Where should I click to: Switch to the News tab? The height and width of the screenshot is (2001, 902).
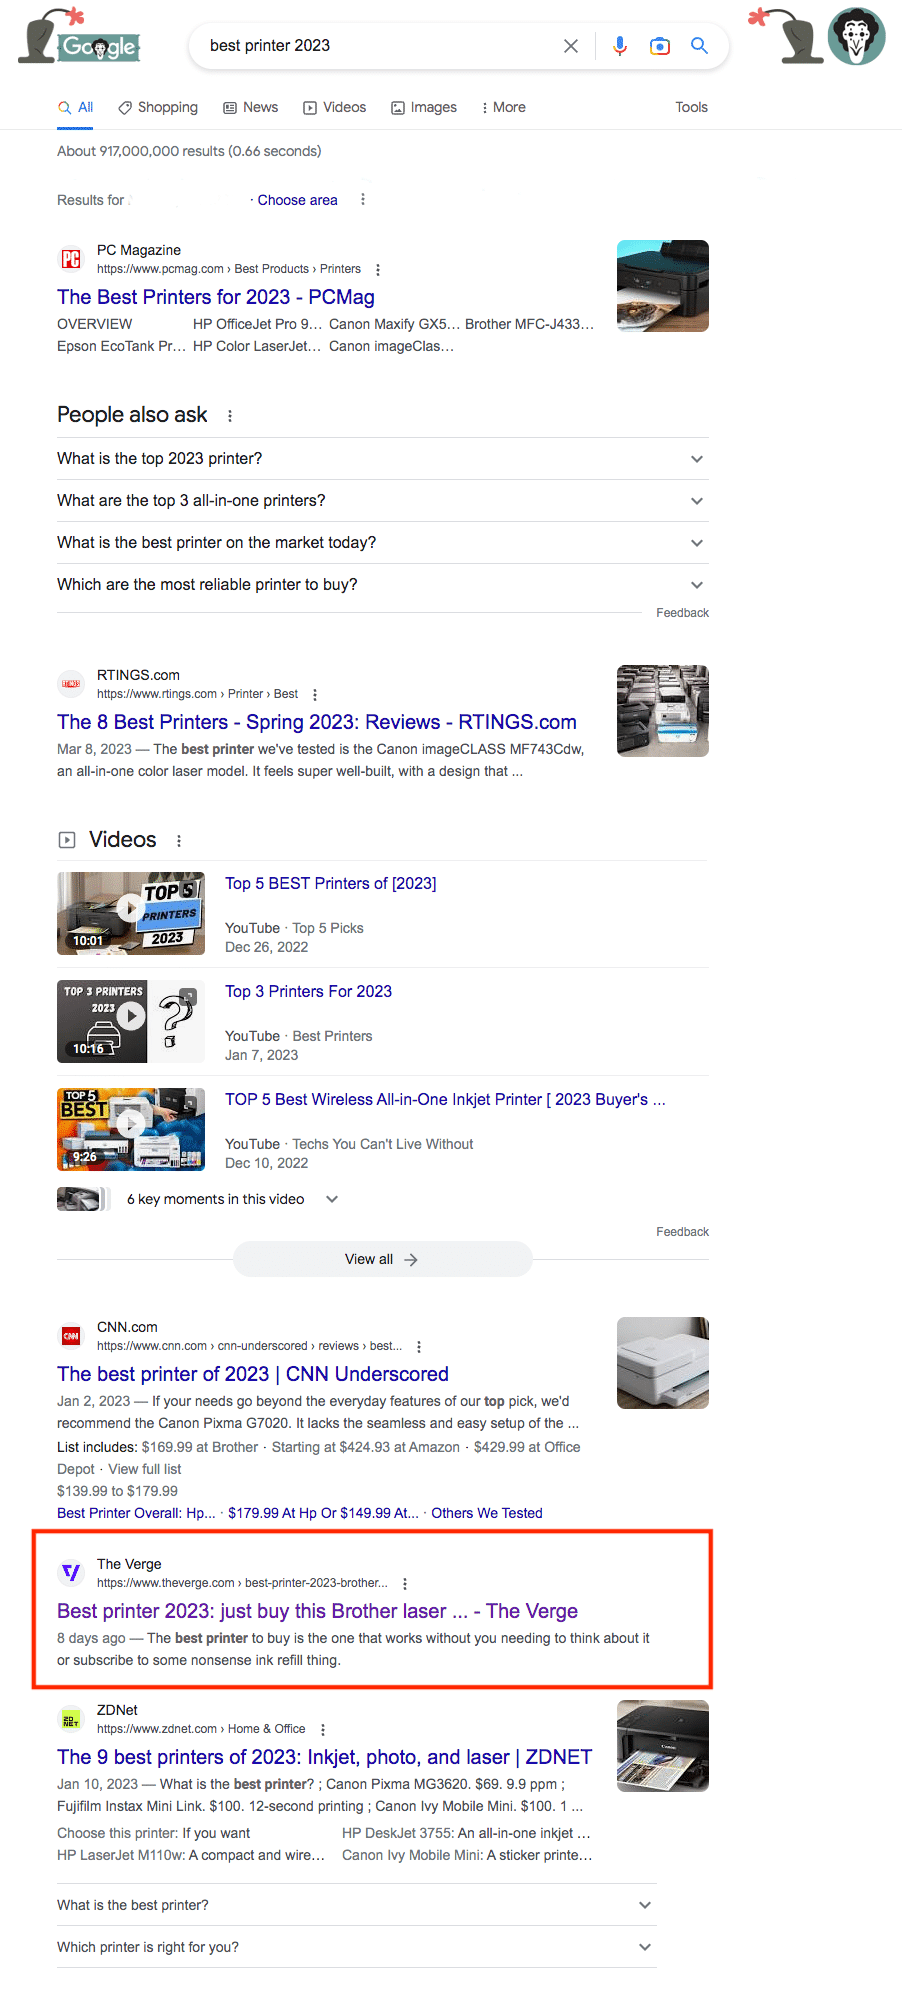click(x=250, y=107)
